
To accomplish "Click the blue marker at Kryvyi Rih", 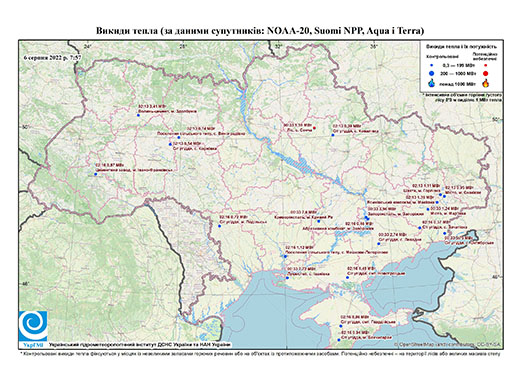I will (319, 221).
